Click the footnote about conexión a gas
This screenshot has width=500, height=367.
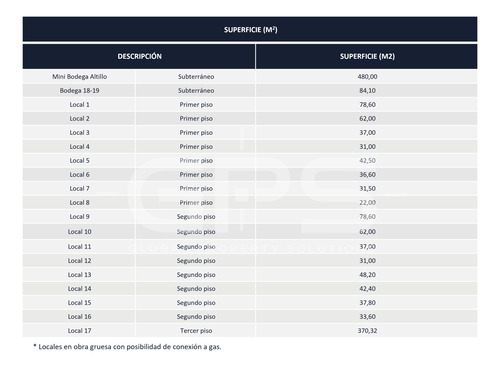[x=127, y=347]
